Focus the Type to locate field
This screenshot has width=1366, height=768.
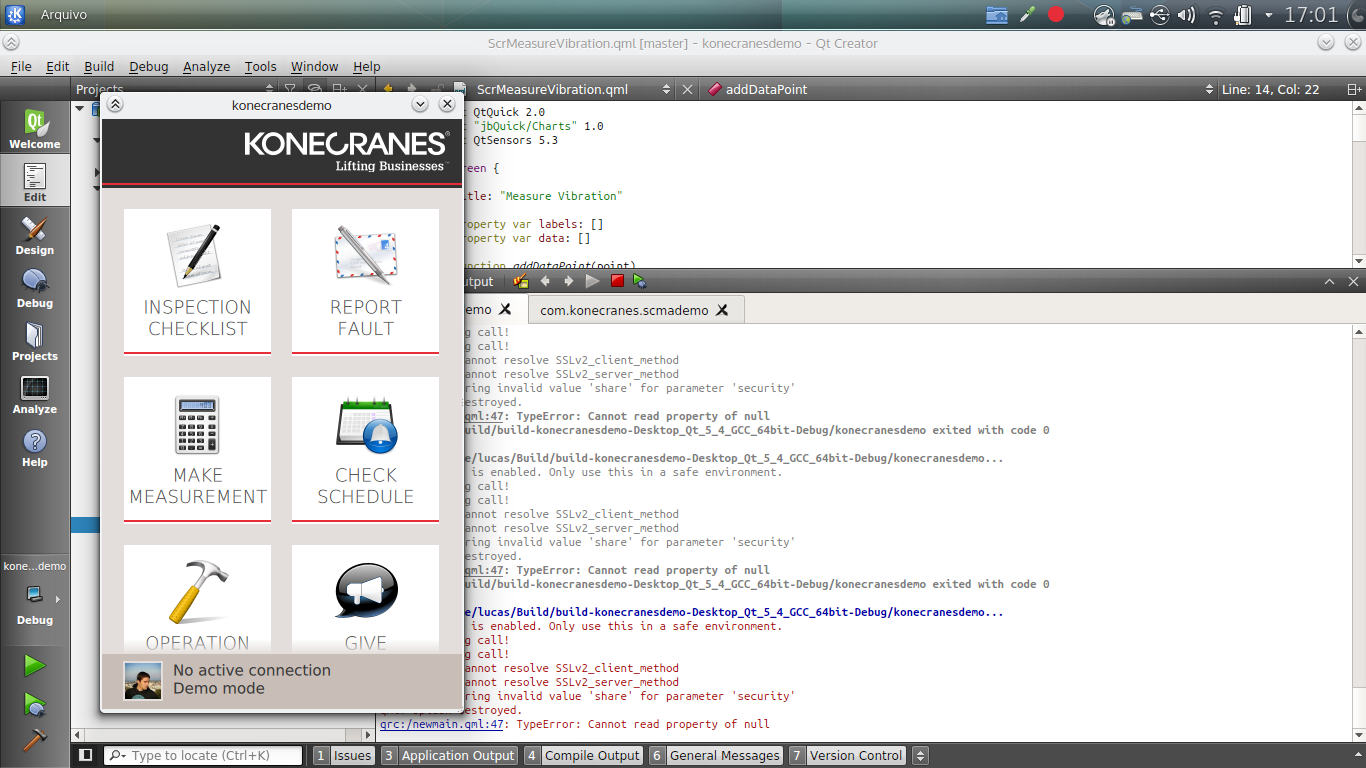click(x=203, y=756)
